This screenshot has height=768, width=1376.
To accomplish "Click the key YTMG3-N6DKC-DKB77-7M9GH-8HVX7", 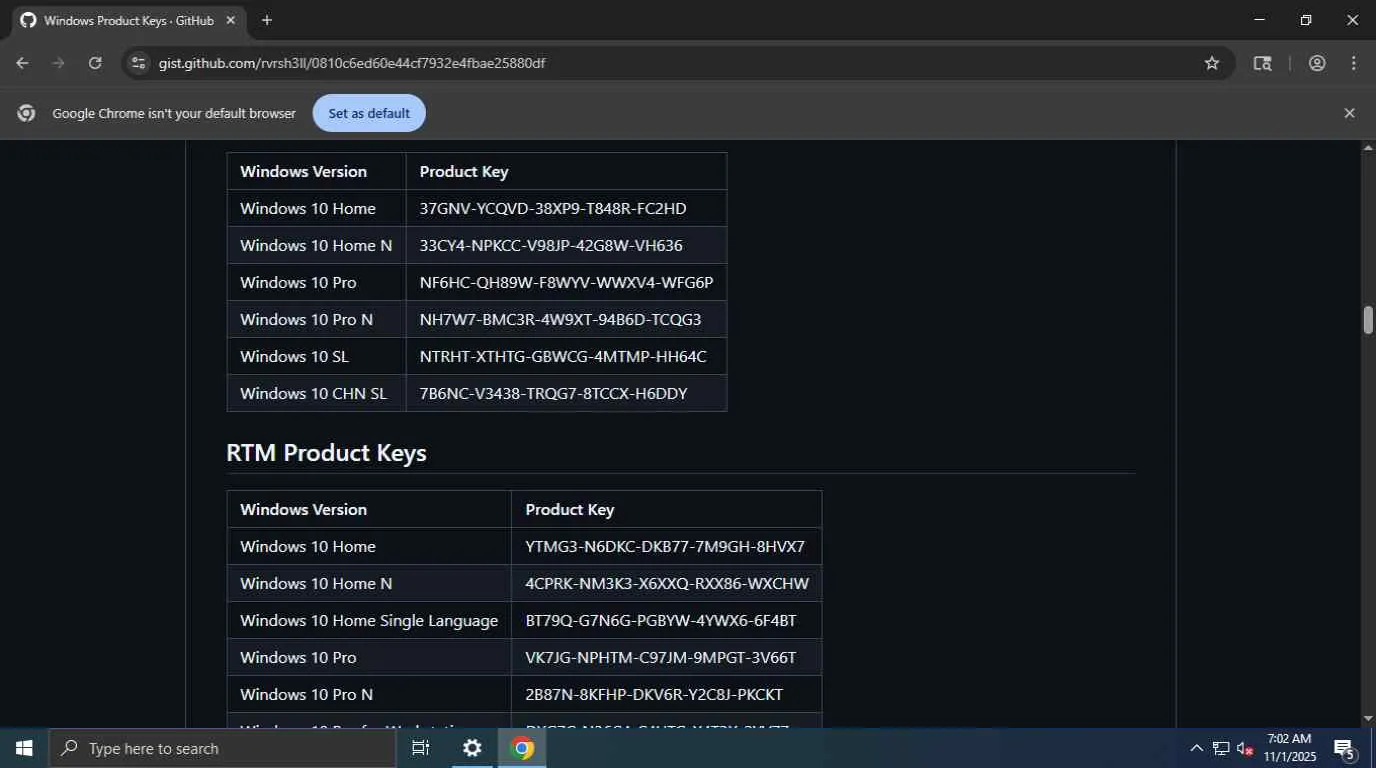I will click(665, 546).
